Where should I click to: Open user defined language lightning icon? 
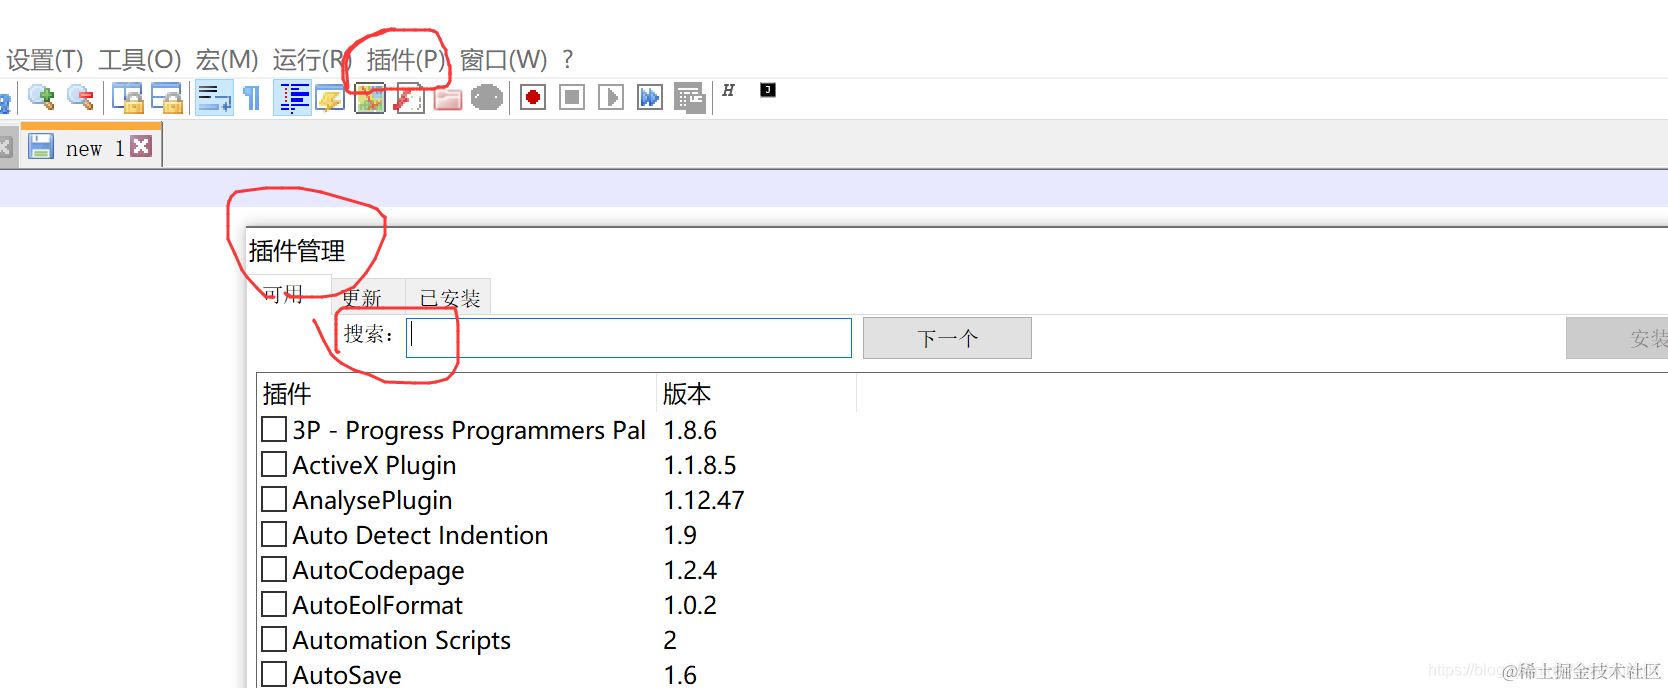coord(330,98)
